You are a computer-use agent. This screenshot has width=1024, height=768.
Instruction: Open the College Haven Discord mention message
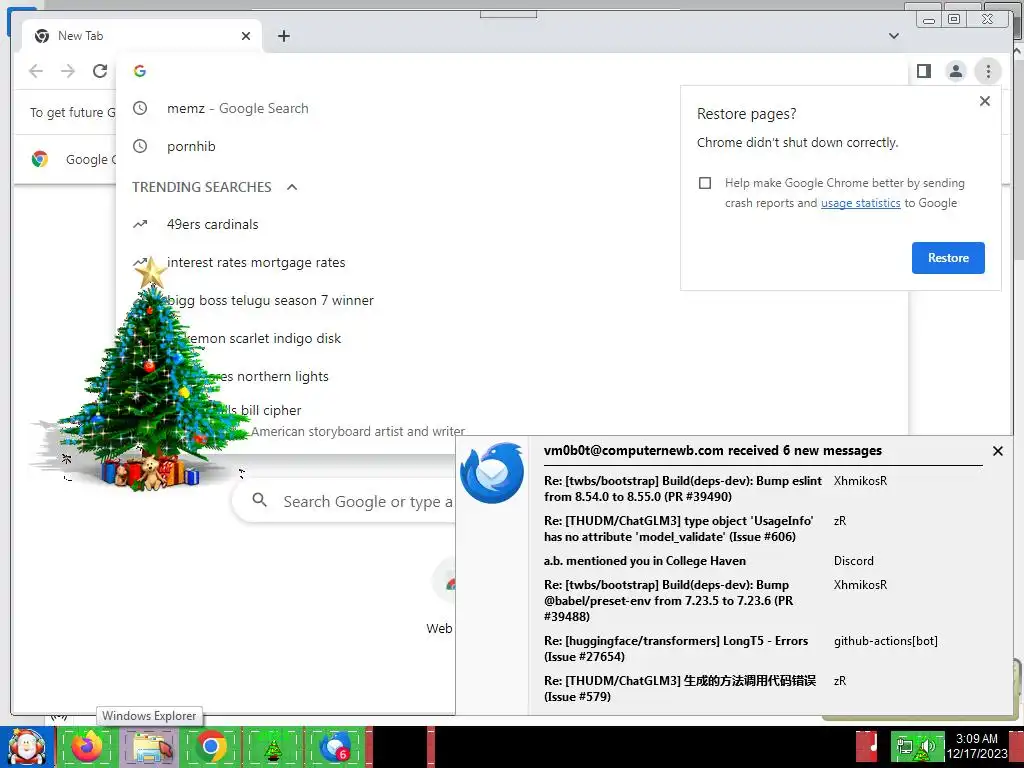(x=645, y=560)
